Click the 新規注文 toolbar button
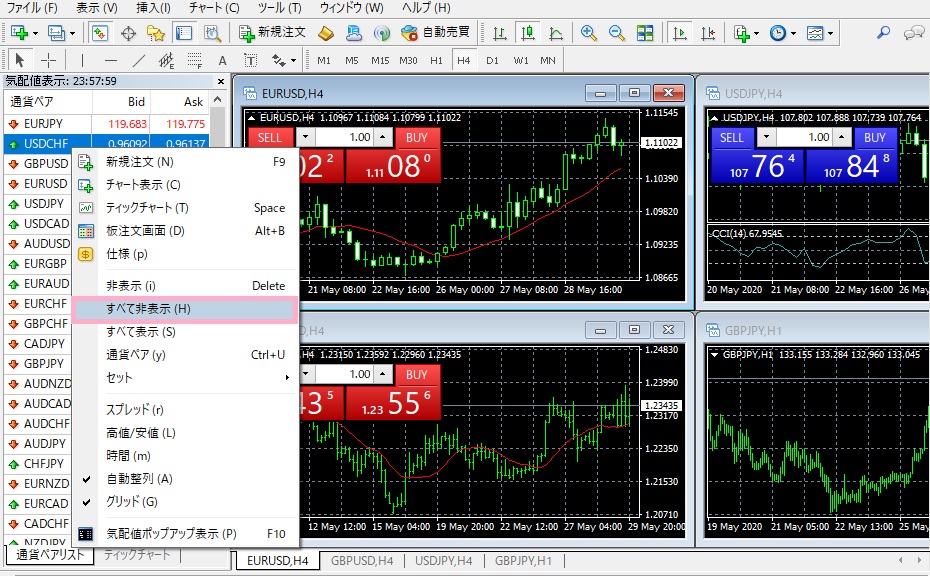The width and height of the screenshot is (930, 576). pos(272,33)
